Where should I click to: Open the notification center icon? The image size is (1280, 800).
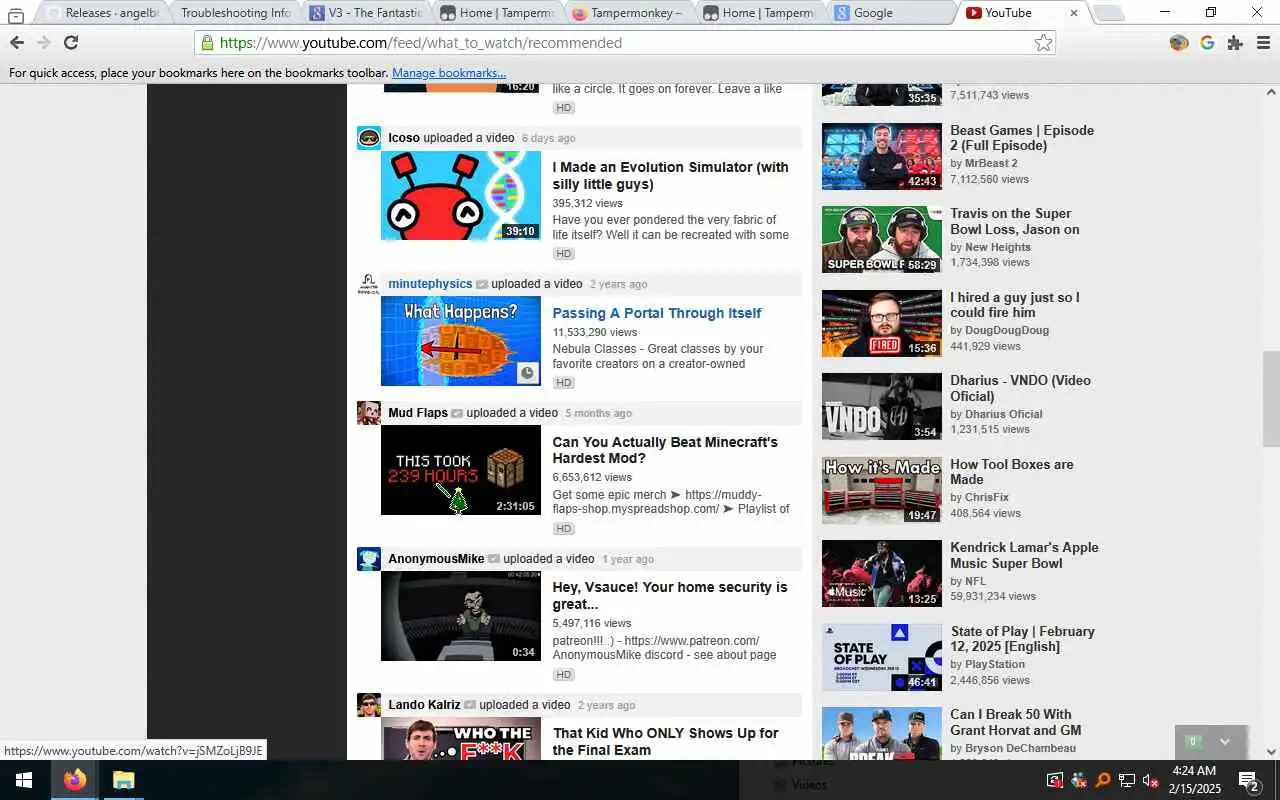tap(1249, 780)
